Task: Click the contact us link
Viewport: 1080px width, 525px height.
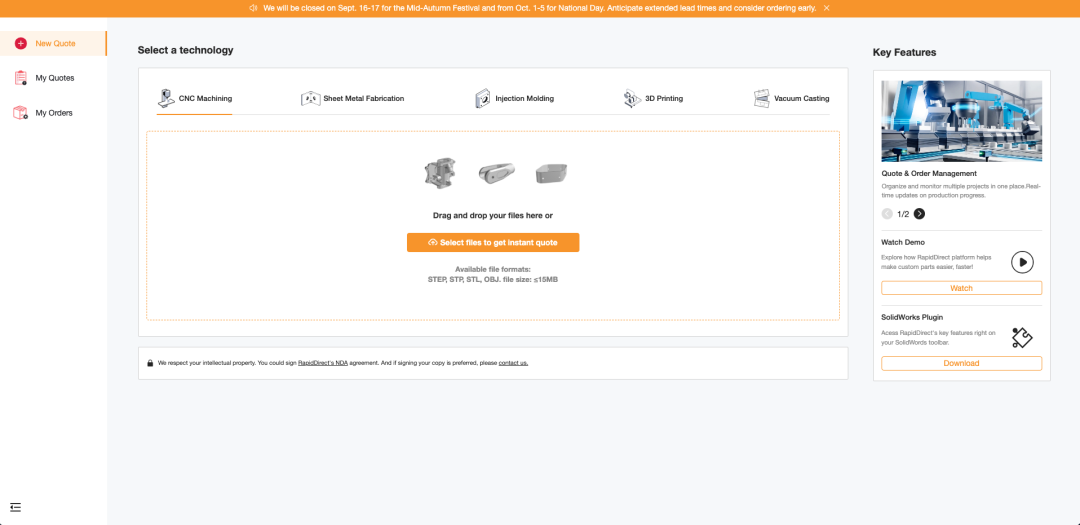Action: tap(513, 362)
